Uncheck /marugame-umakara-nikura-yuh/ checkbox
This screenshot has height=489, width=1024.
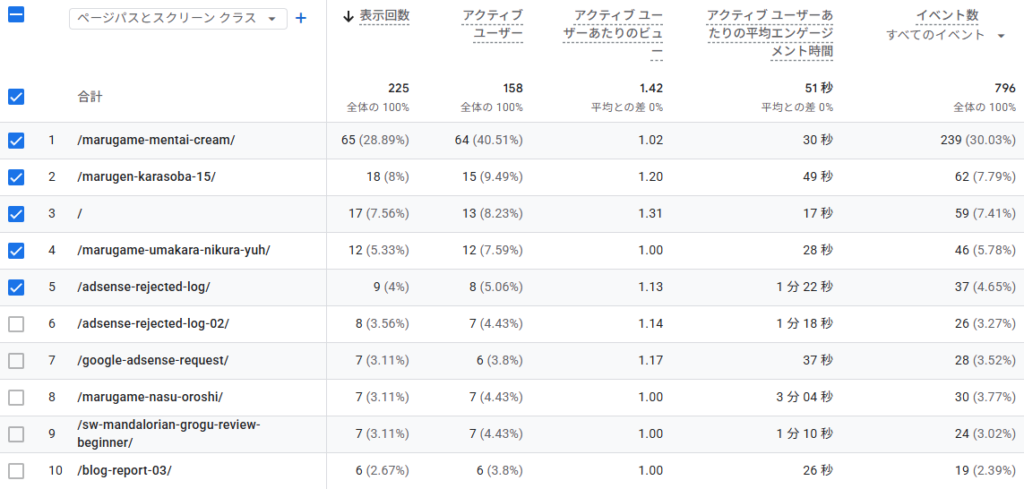pyautogui.click(x=16, y=250)
